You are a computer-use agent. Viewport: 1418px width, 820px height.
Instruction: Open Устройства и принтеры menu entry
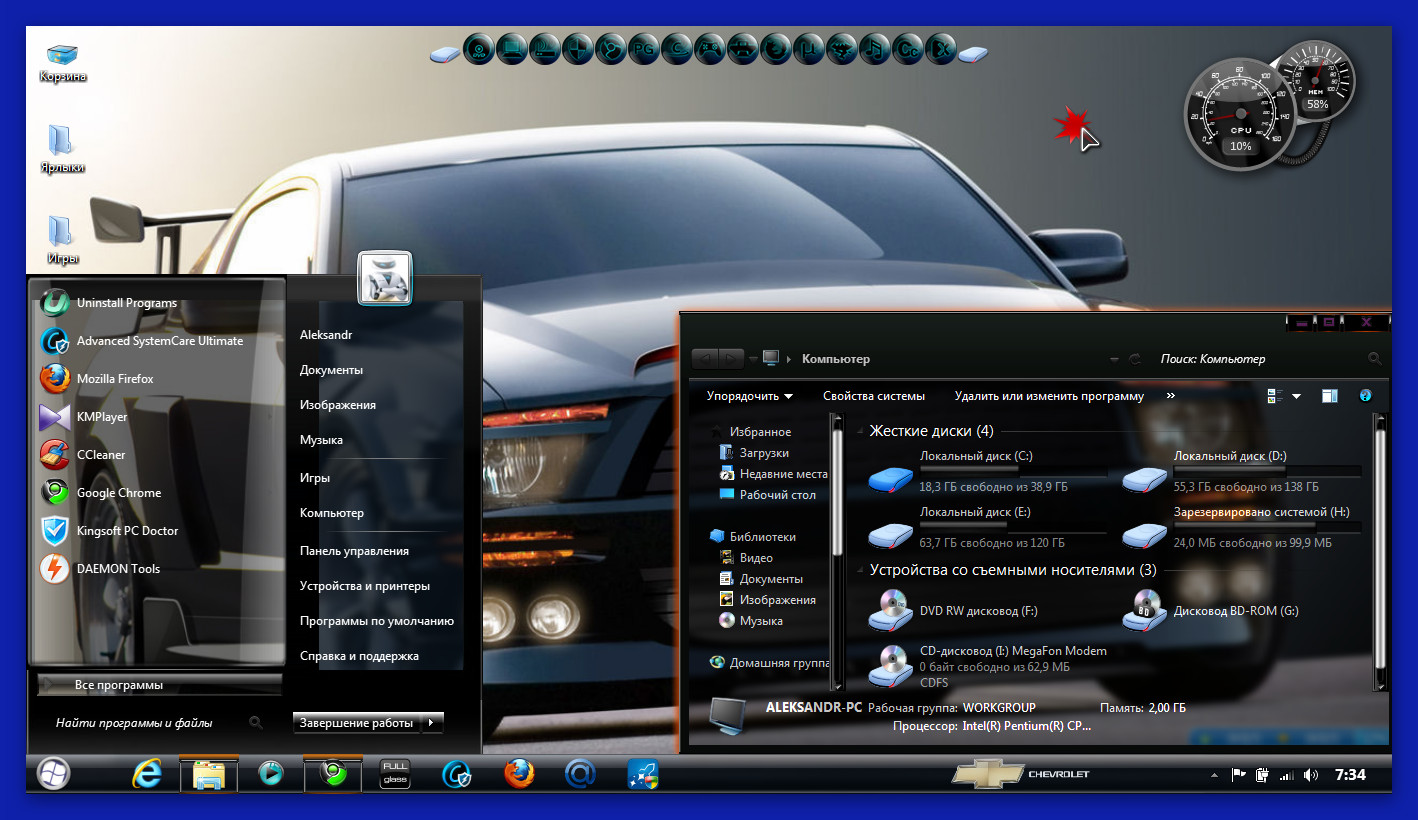click(365, 586)
